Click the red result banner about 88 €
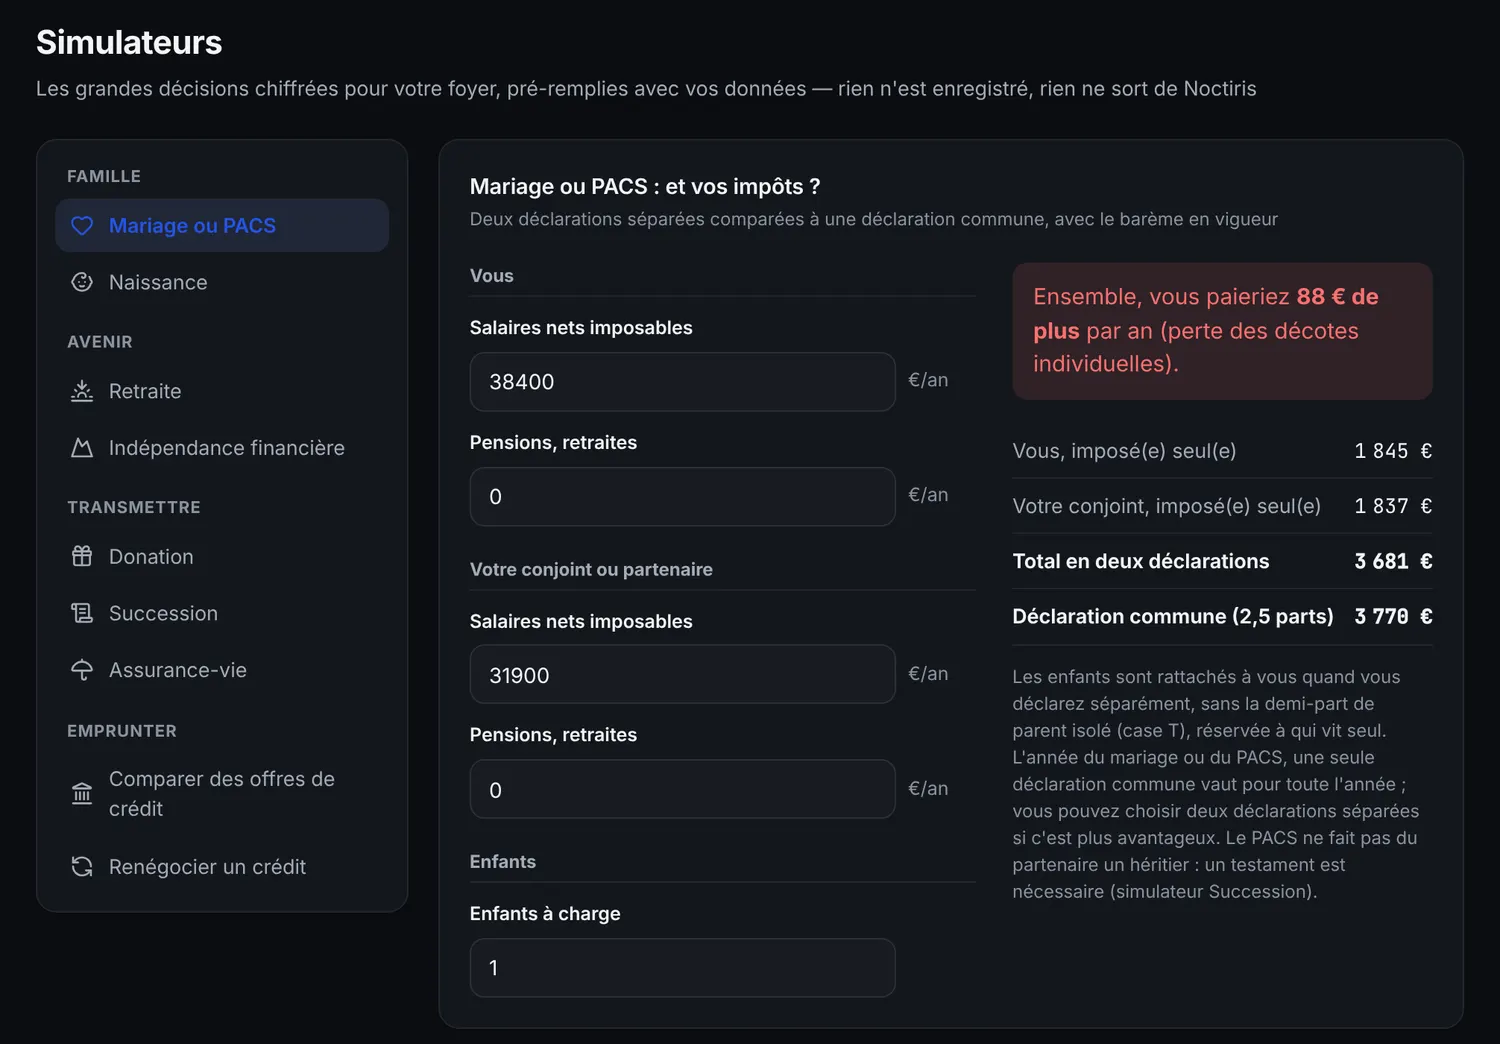1500x1044 pixels. click(1222, 331)
